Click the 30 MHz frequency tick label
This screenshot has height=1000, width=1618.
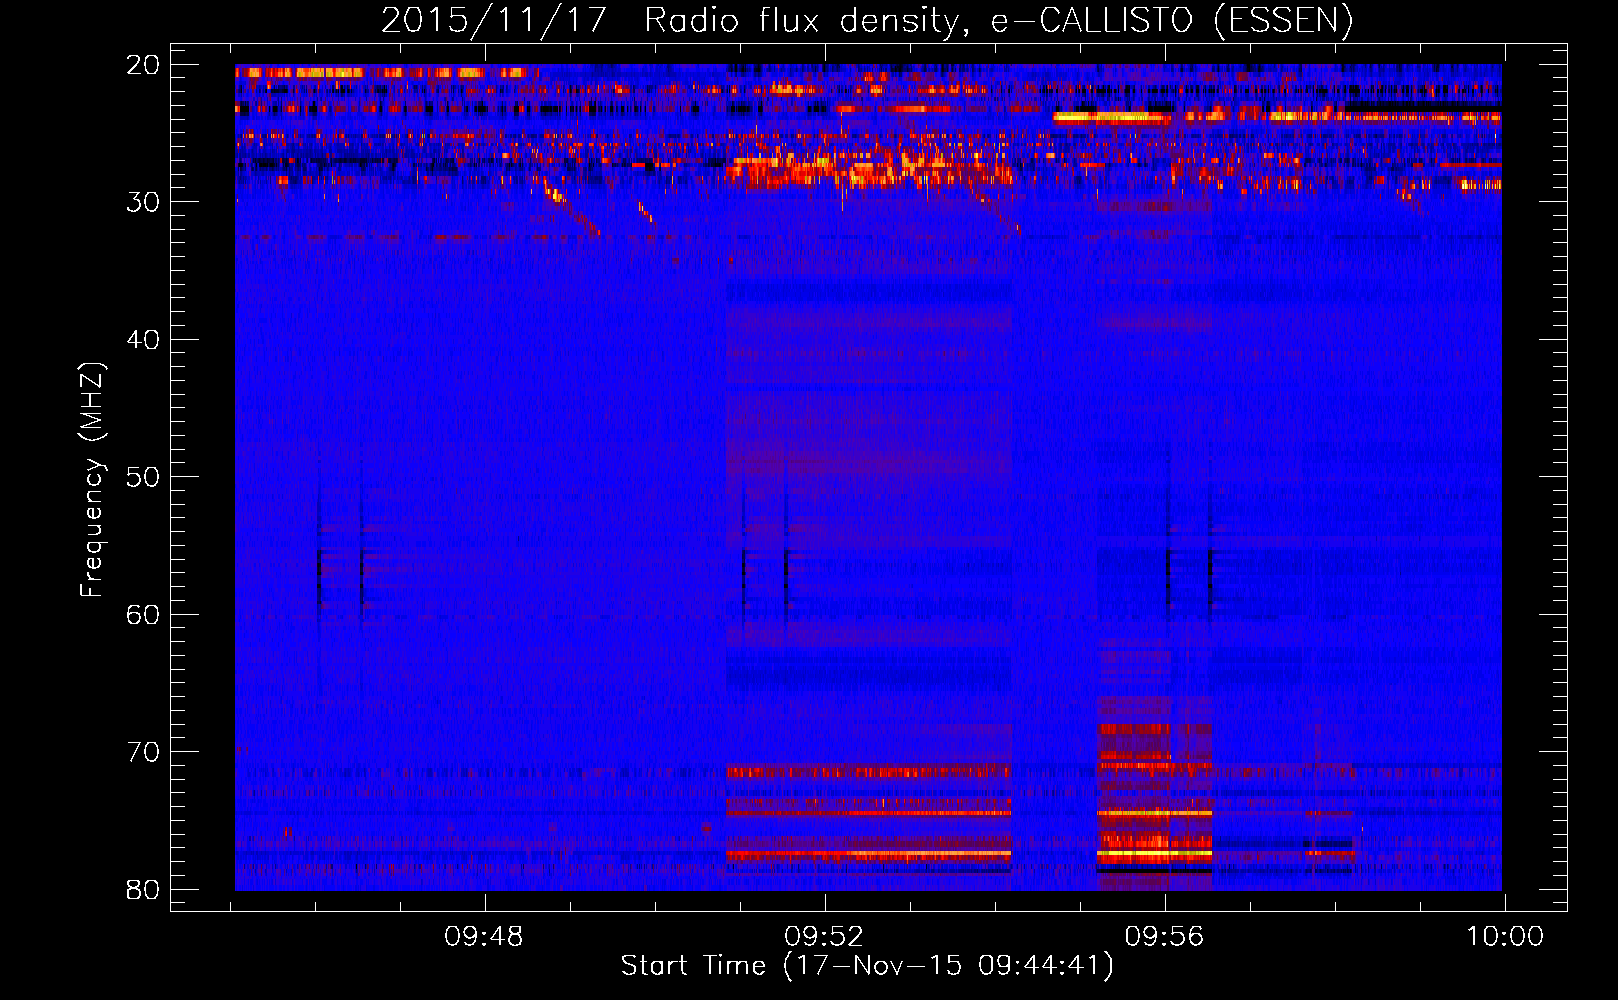144,202
